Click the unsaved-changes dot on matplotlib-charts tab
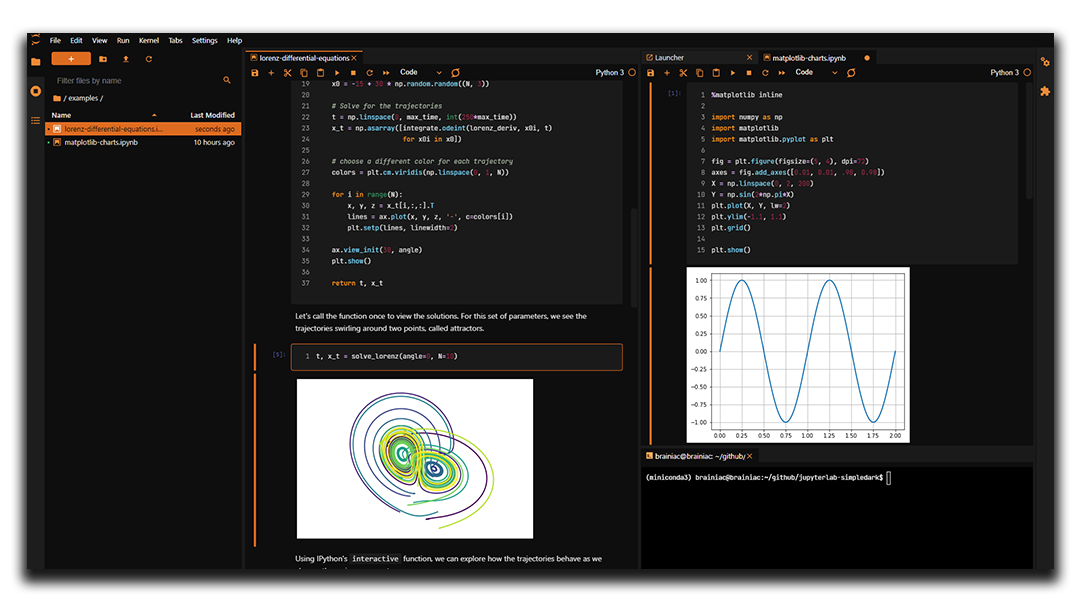 867,58
